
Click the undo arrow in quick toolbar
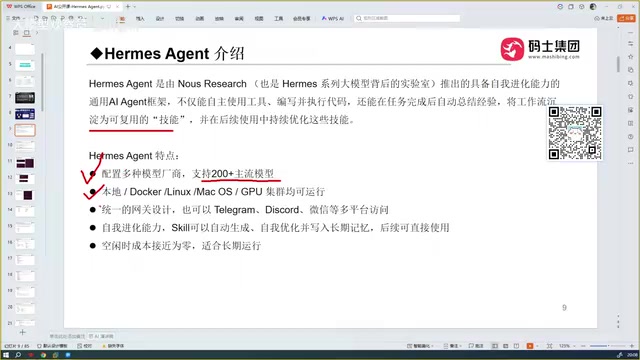coord(81,18)
